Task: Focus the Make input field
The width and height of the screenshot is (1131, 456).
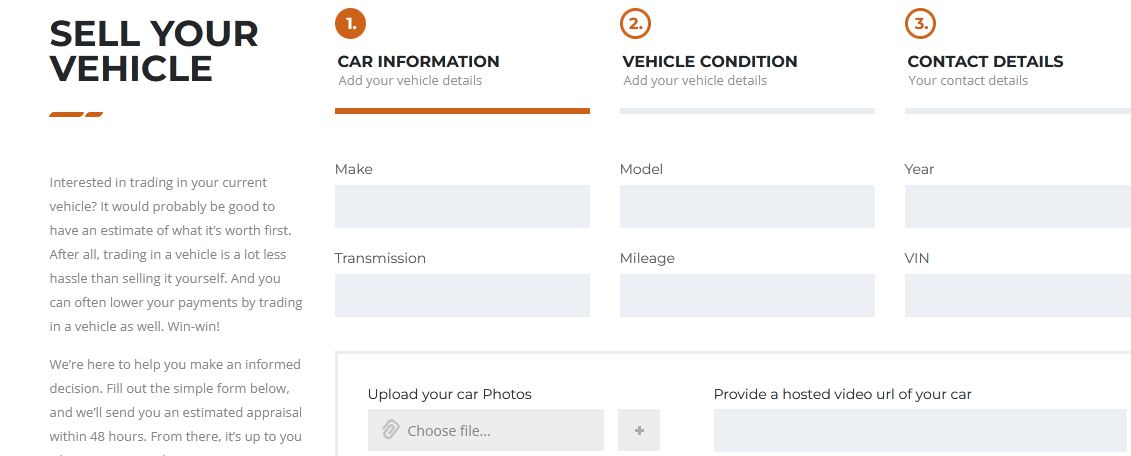Action: pyautogui.click(x=462, y=206)
